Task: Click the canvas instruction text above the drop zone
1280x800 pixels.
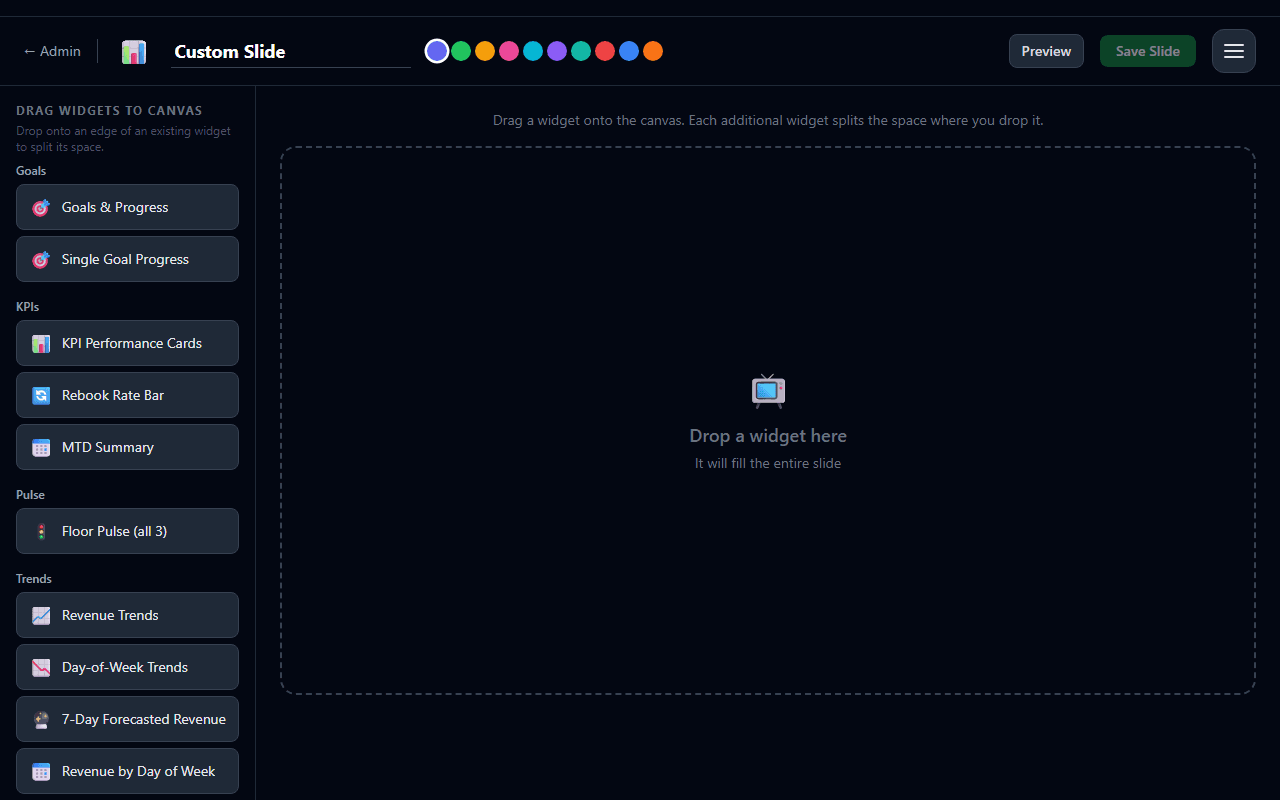Action: pyautogui.click(x=768, y=120)
